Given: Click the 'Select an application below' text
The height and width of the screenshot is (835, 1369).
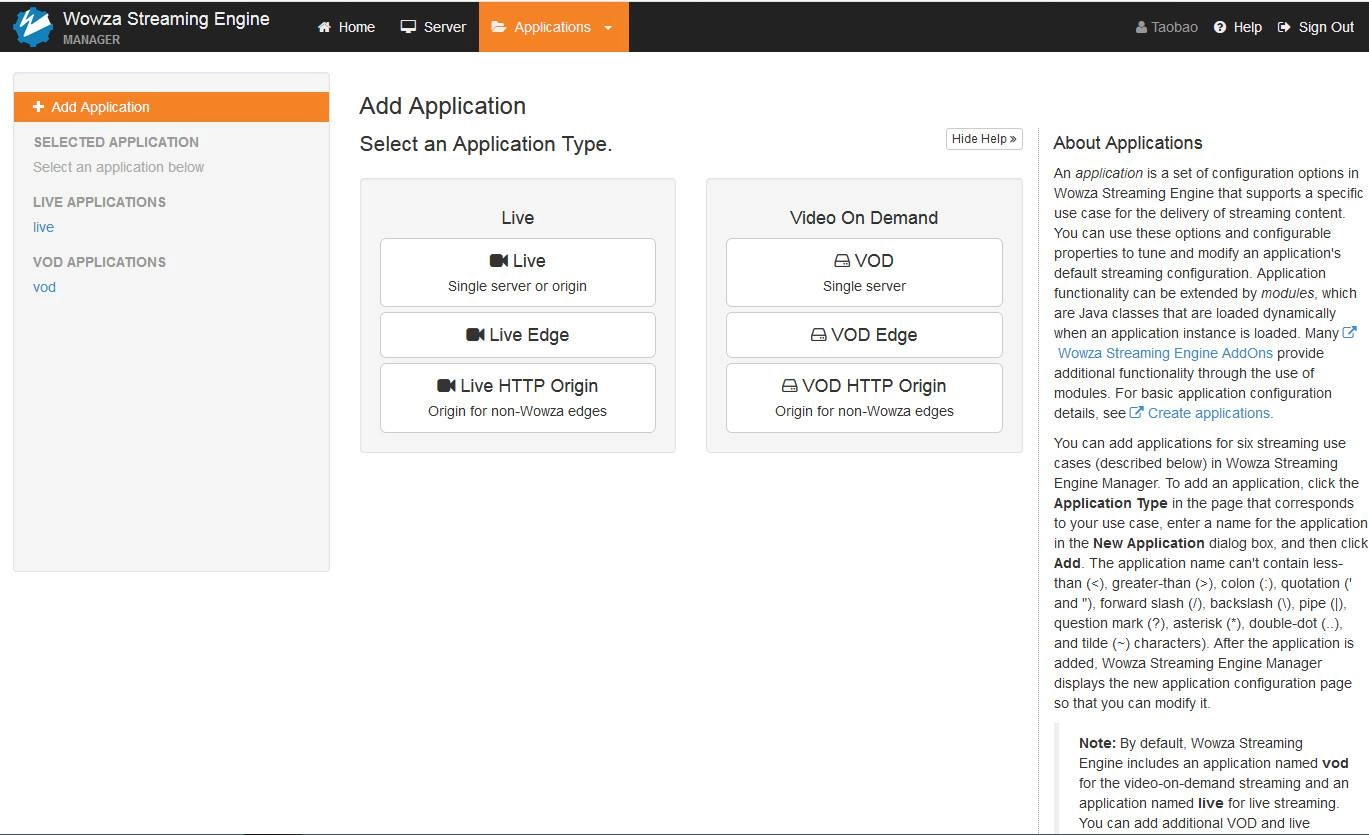Looking at the screenshot, I should (x=119, y=167).
